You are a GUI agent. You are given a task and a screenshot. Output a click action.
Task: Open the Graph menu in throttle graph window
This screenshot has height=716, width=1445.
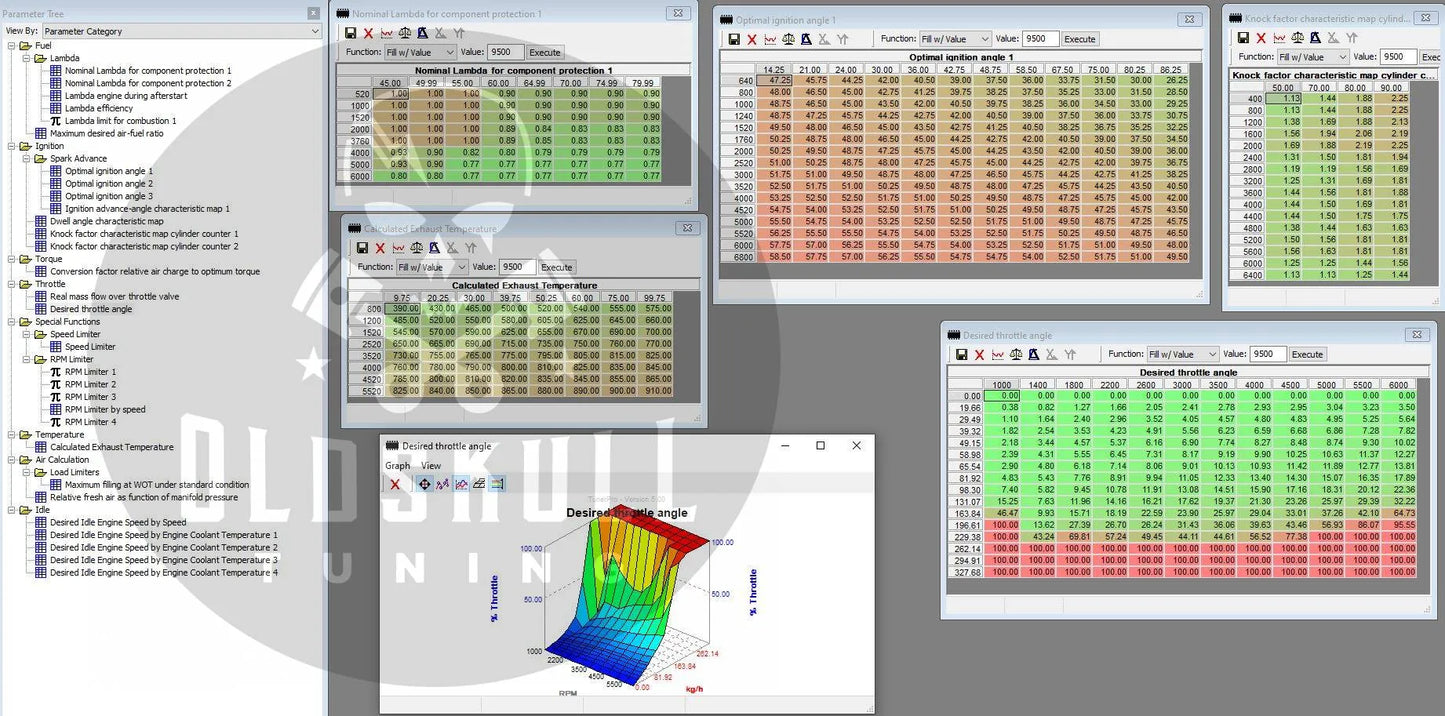click(x=397, y=465)
